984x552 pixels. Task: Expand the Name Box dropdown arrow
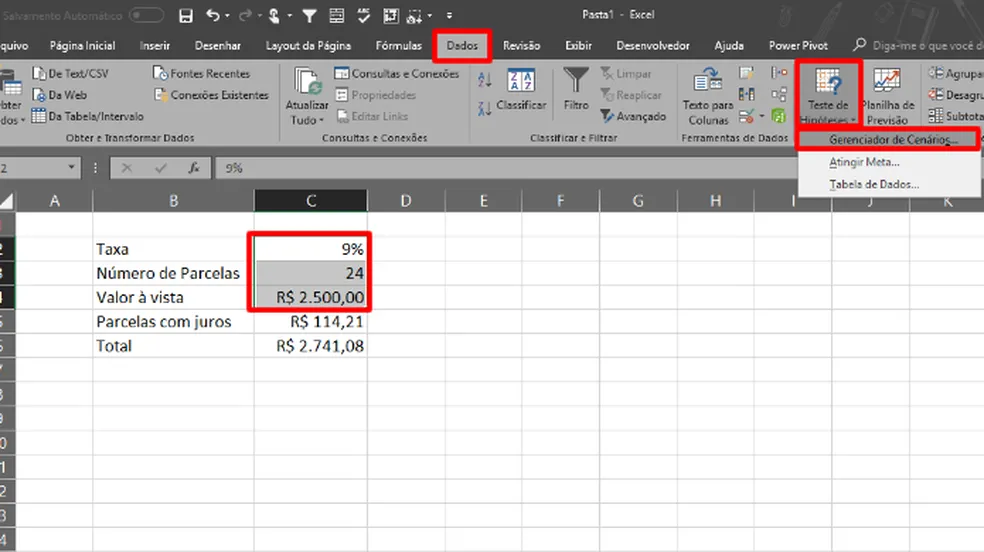(x=71, y=167)
